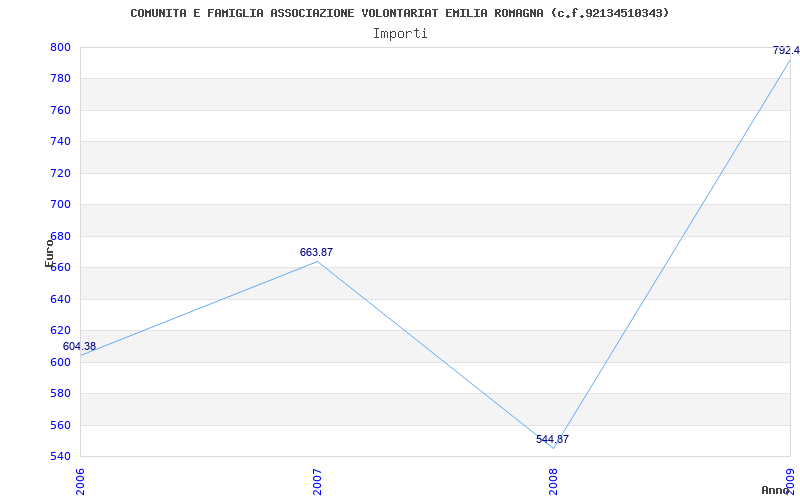Click the 740 y-axis tick label
The image size is (800, 500).
tap(59, 142)
